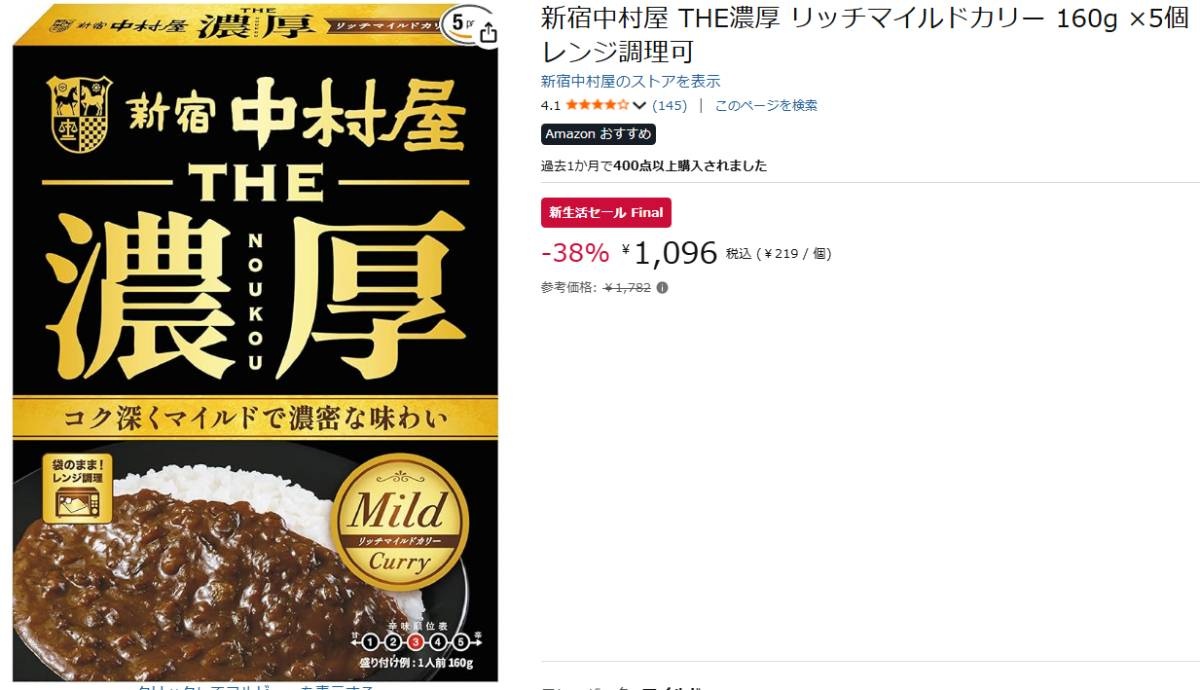This screenshot has height=690, width=1200.
Task: Click the info icon beside 参考価格
Action: 662,287
